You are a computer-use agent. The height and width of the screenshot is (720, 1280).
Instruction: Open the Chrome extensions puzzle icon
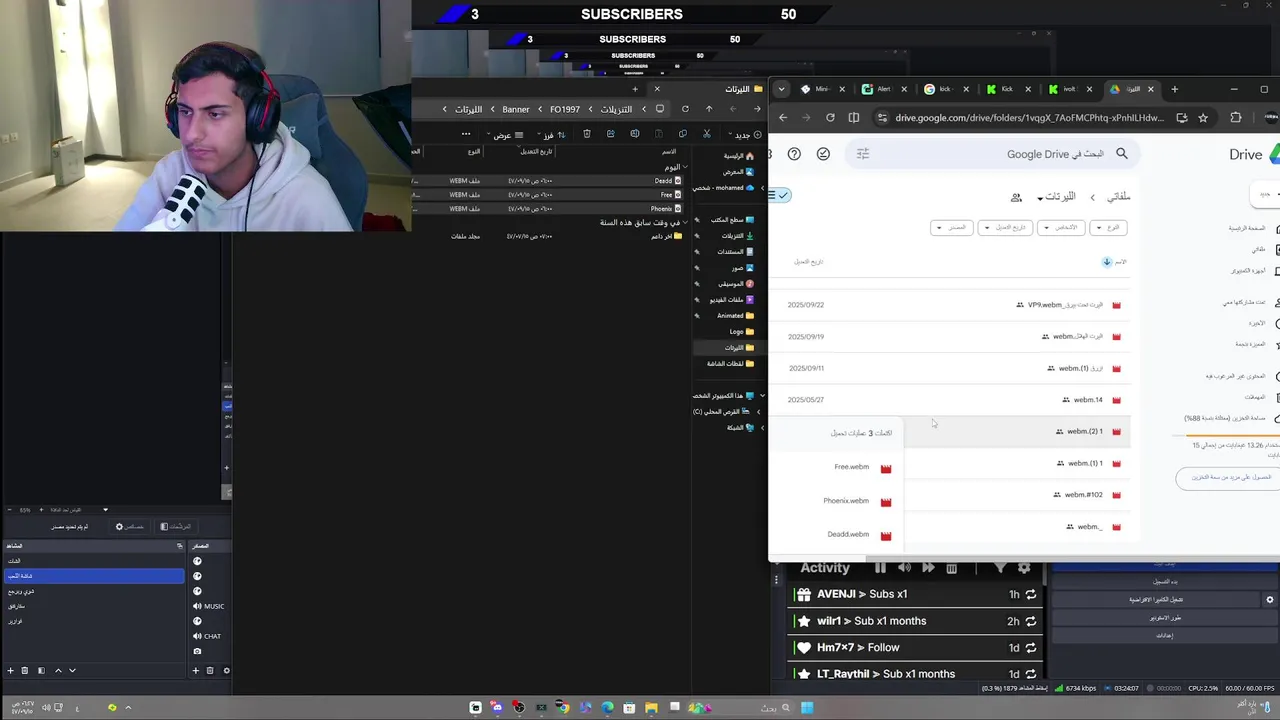click(x=1236, y=117)
